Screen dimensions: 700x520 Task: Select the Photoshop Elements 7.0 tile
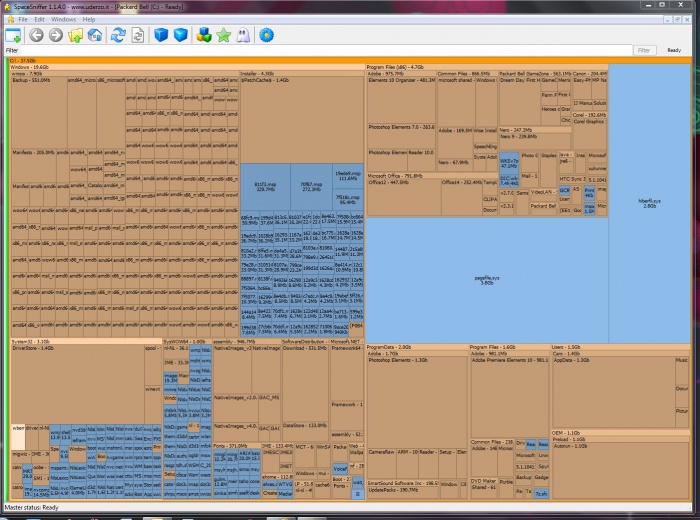click(x=401, y=136)
